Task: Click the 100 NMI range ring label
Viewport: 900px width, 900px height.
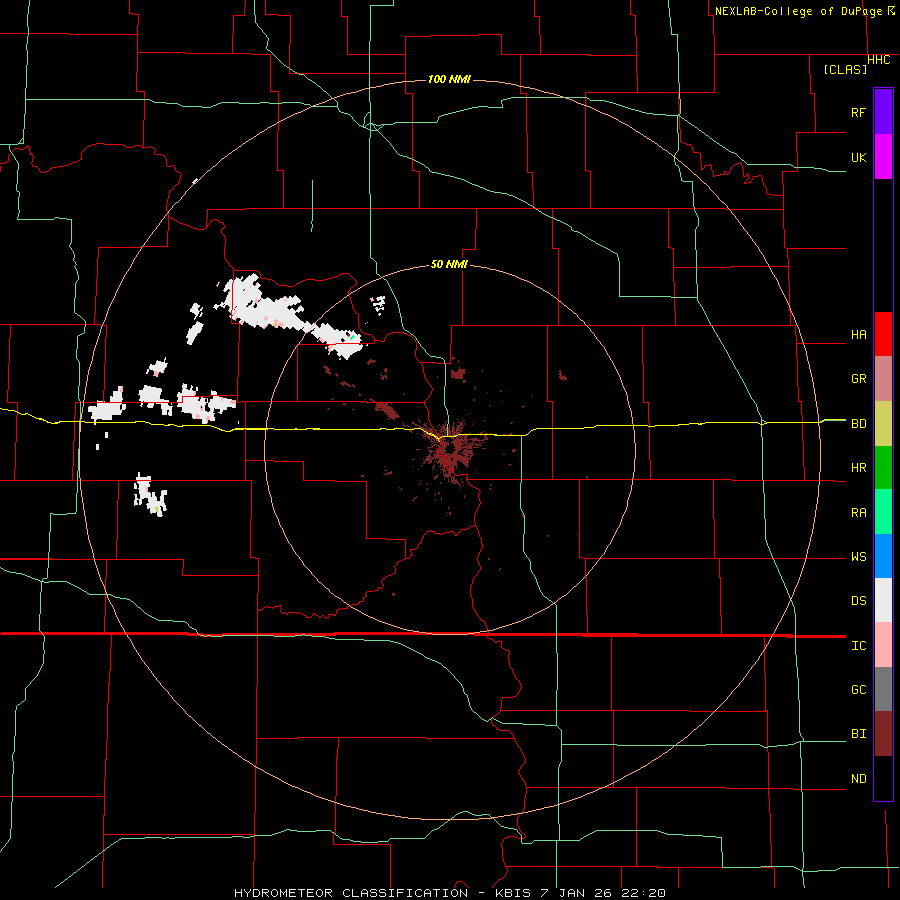Action: tap(449, 79)
